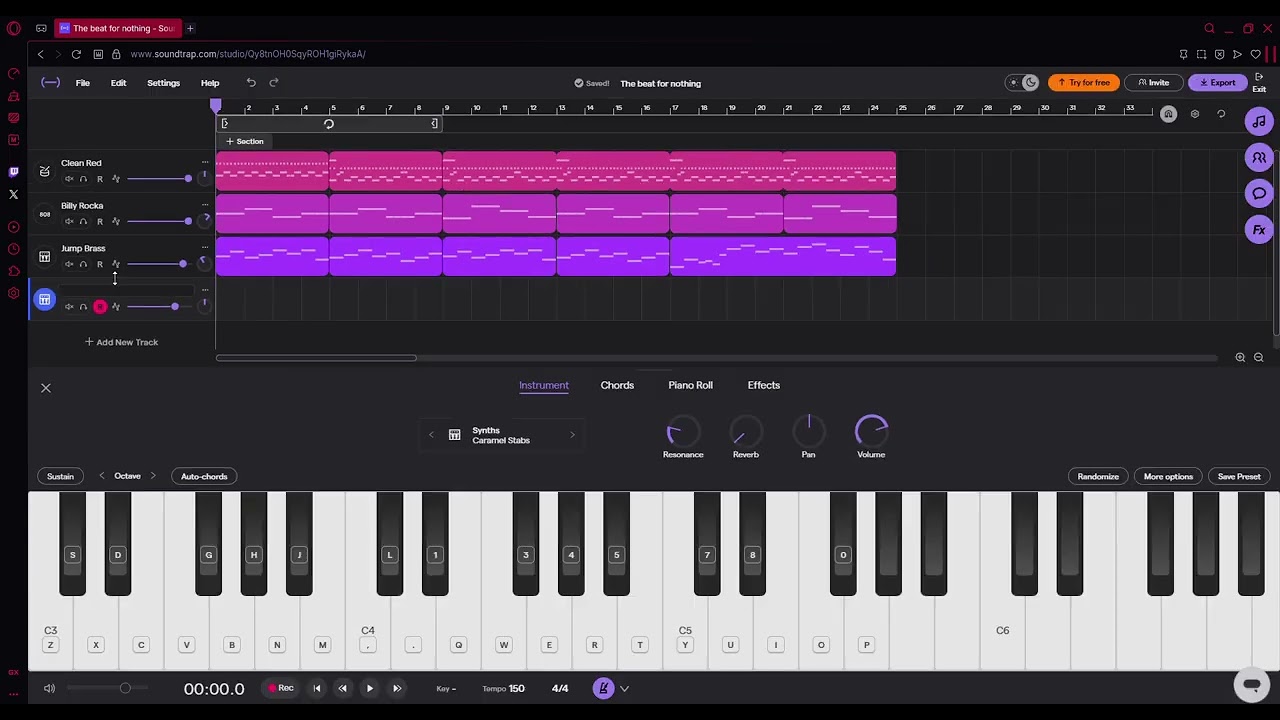Open the hexagon settings icon near ruler
Screen dimensions: 1280x720
point(1195,114)
